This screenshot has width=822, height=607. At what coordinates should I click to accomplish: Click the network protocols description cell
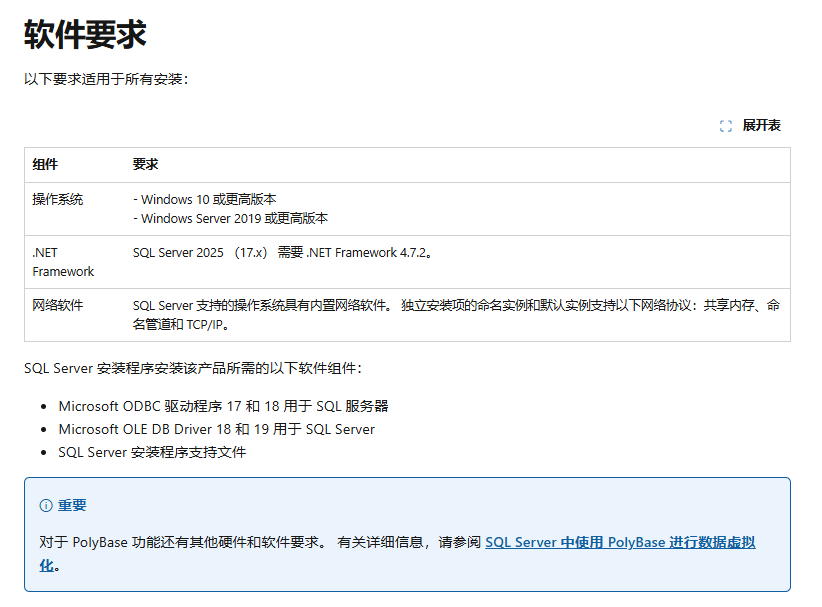456,315
